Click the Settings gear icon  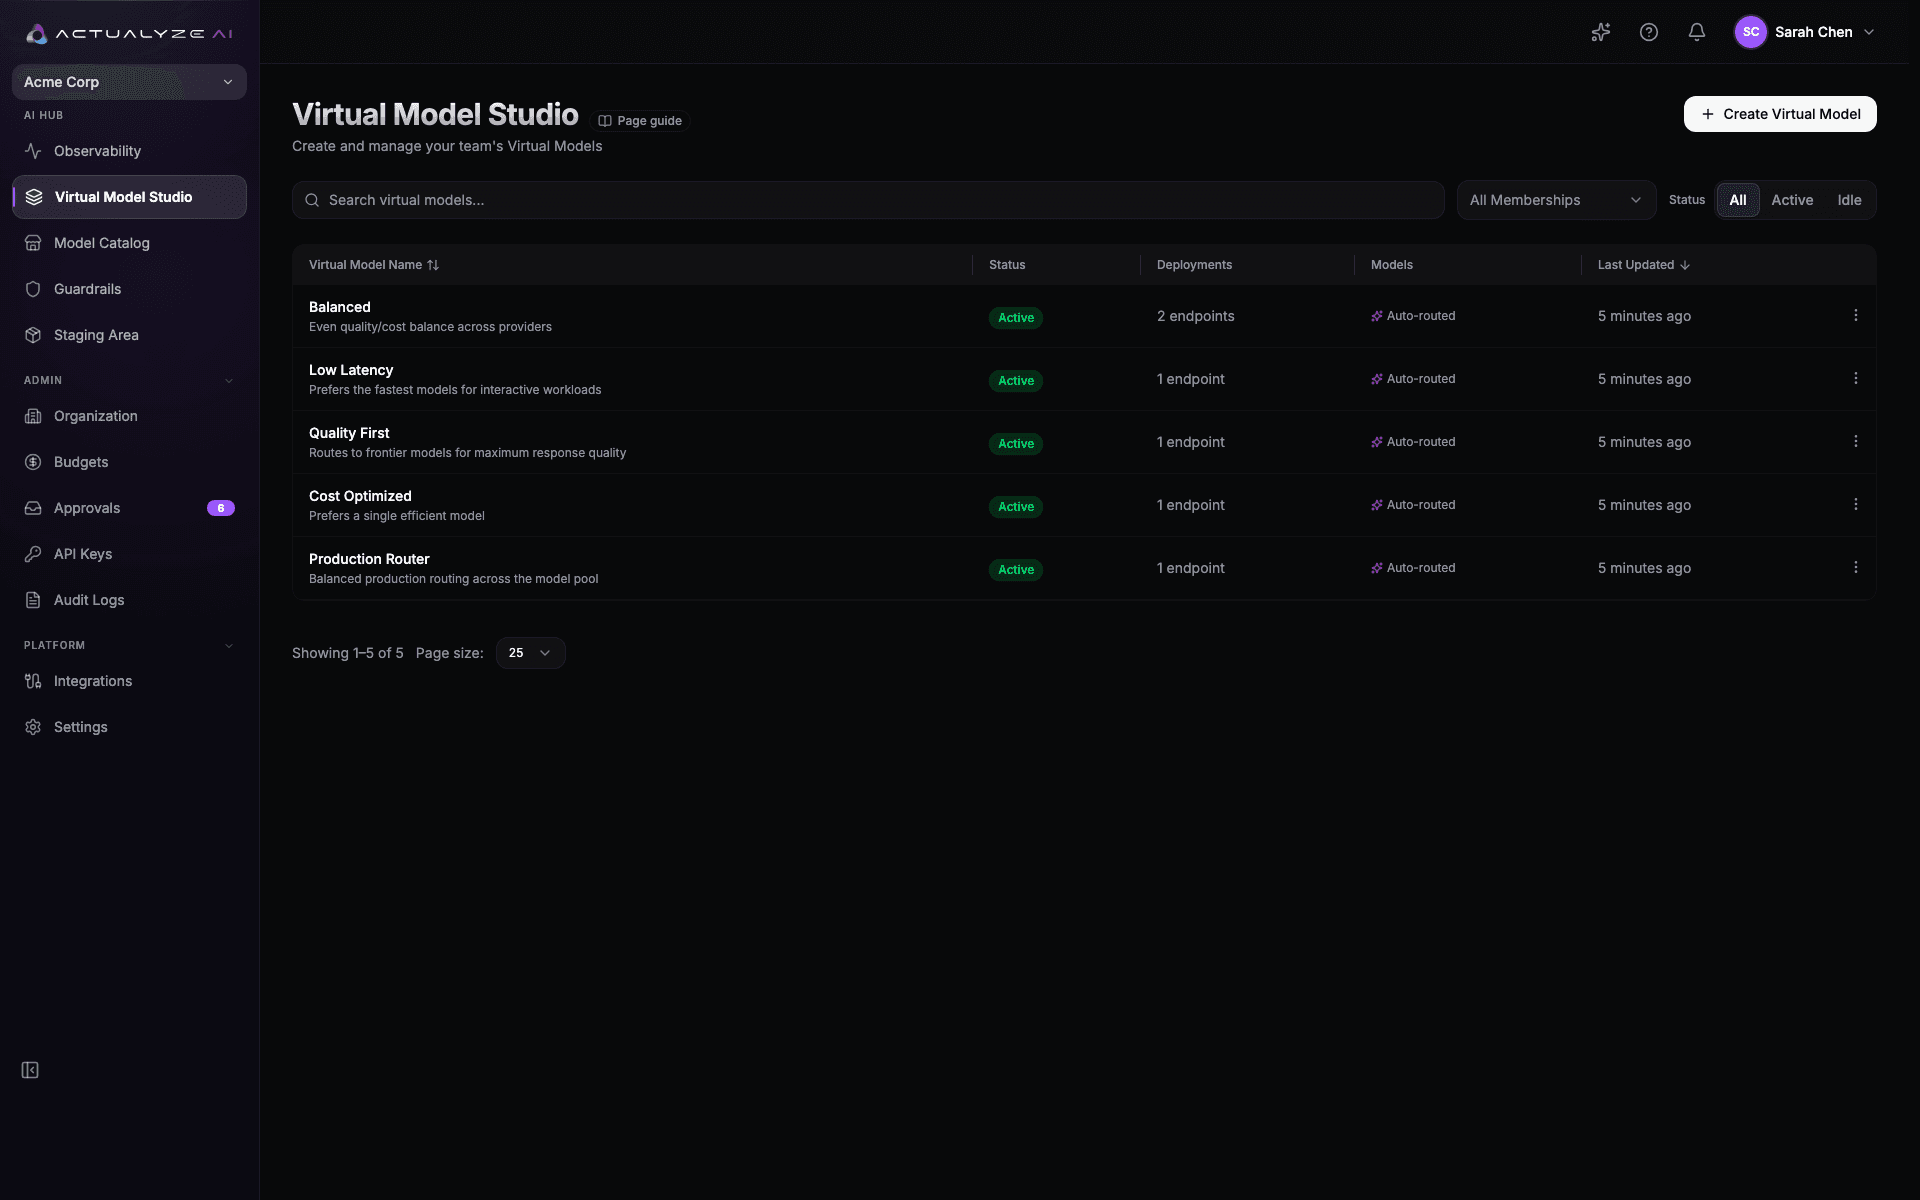(x=33, y=727)
